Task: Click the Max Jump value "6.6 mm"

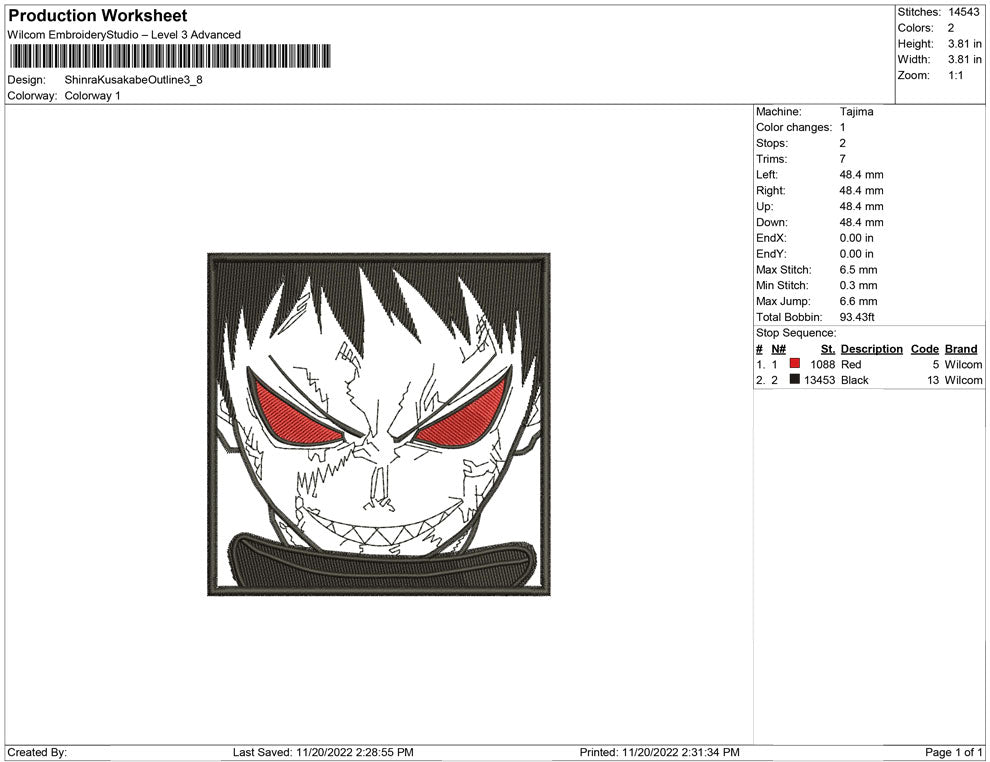Action: tap(858, 301)
